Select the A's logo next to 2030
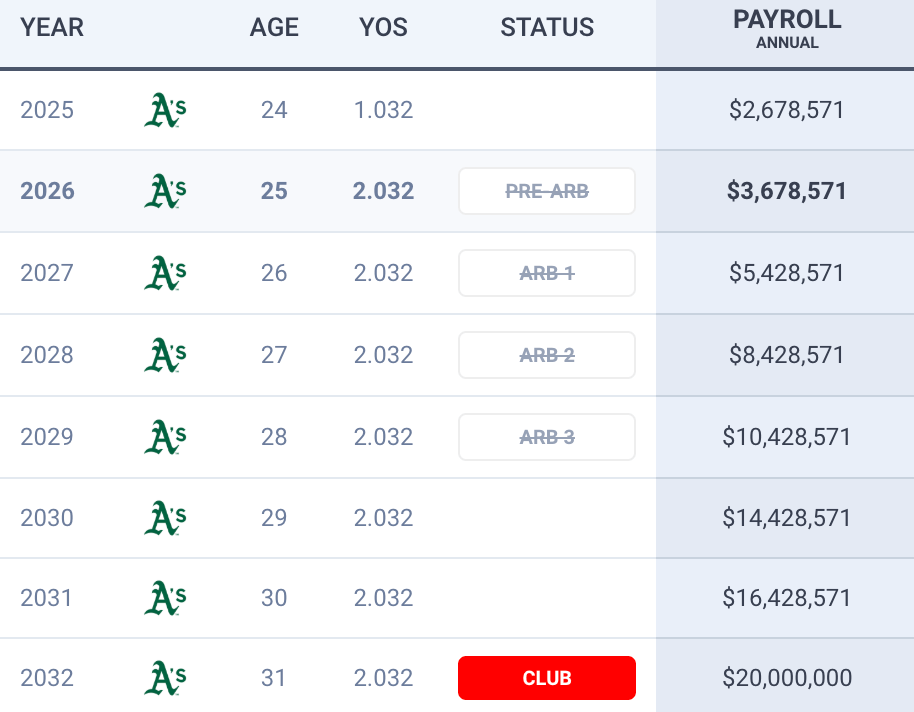The height and width of the screenshot is (712, 914). tap(165, 518)
